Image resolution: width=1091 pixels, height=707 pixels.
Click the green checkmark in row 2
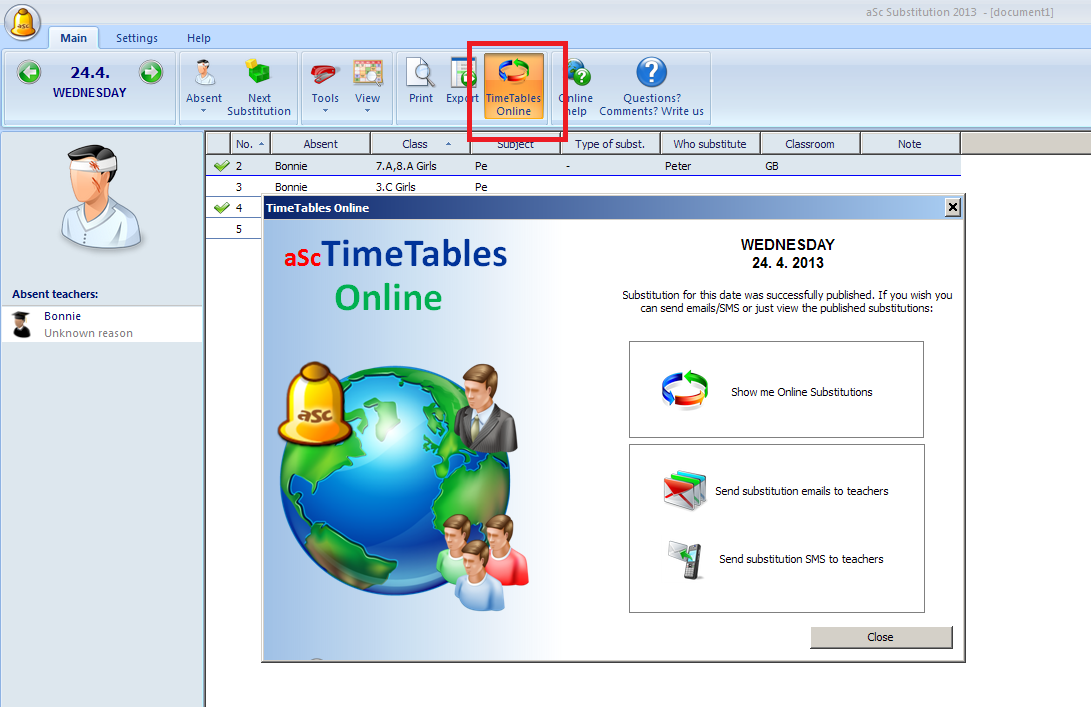pyautogui.click(x=222, y=166)
